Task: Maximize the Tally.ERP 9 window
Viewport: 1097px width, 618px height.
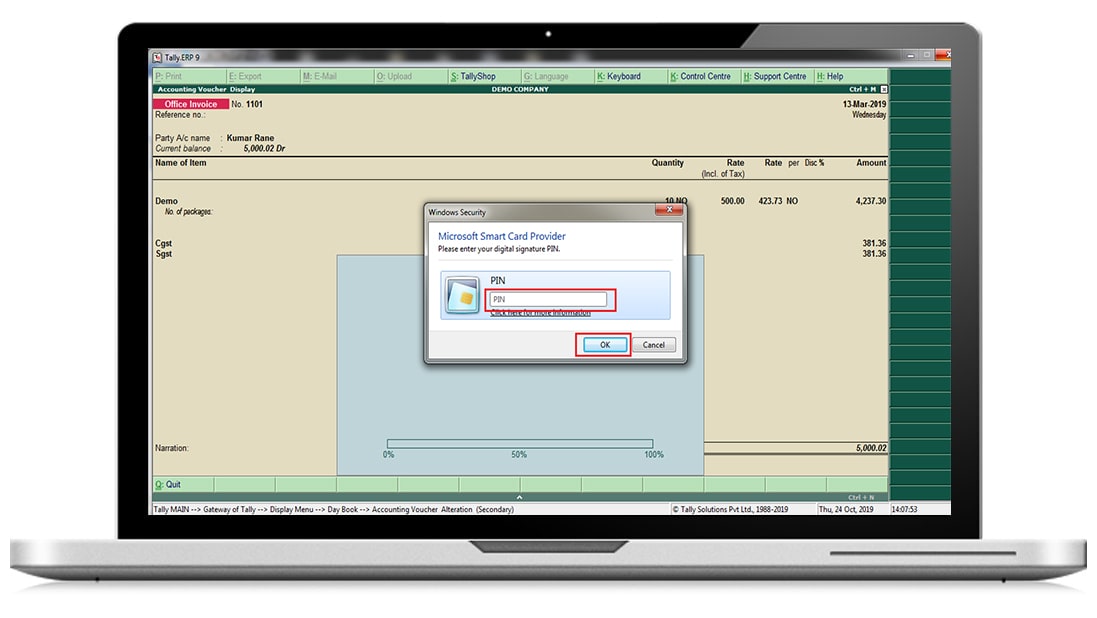Action: click(926, 55)
